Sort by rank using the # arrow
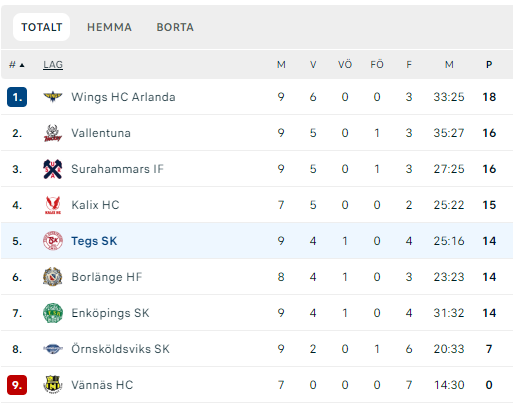The width and height of the screenshot is (513, 407). click(17, 65)
